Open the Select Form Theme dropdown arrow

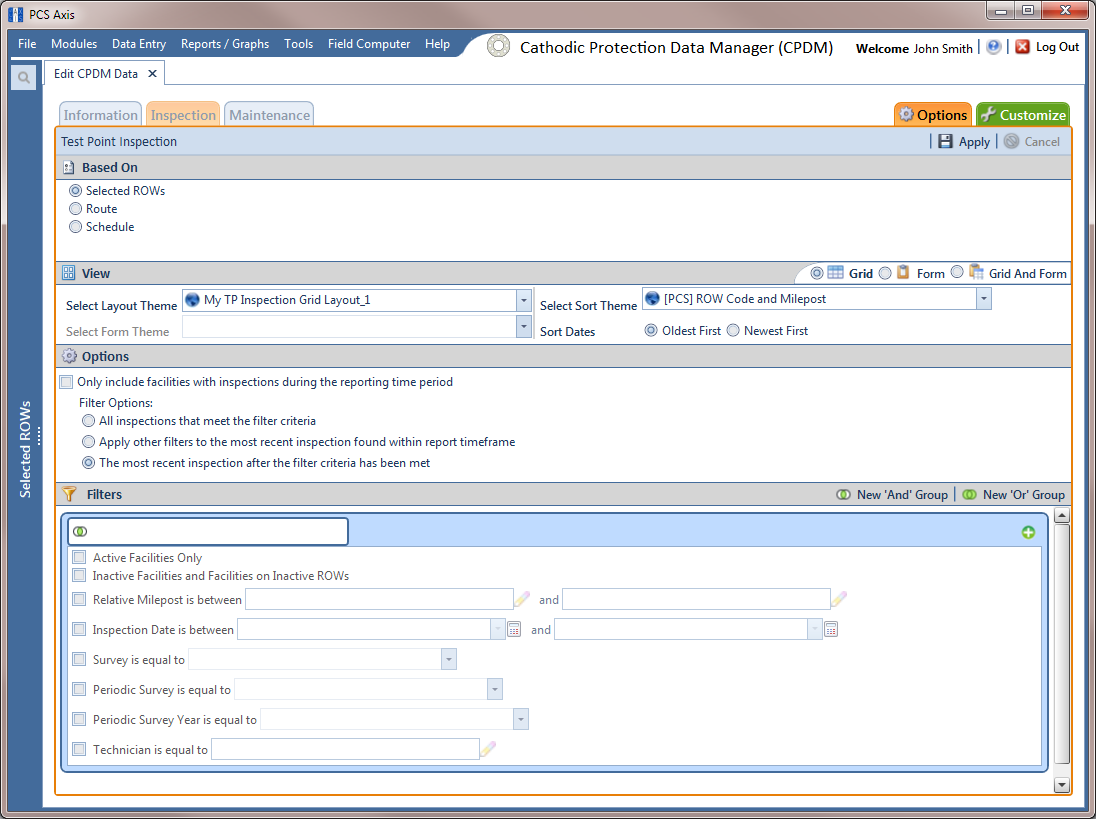click(524, 326)
